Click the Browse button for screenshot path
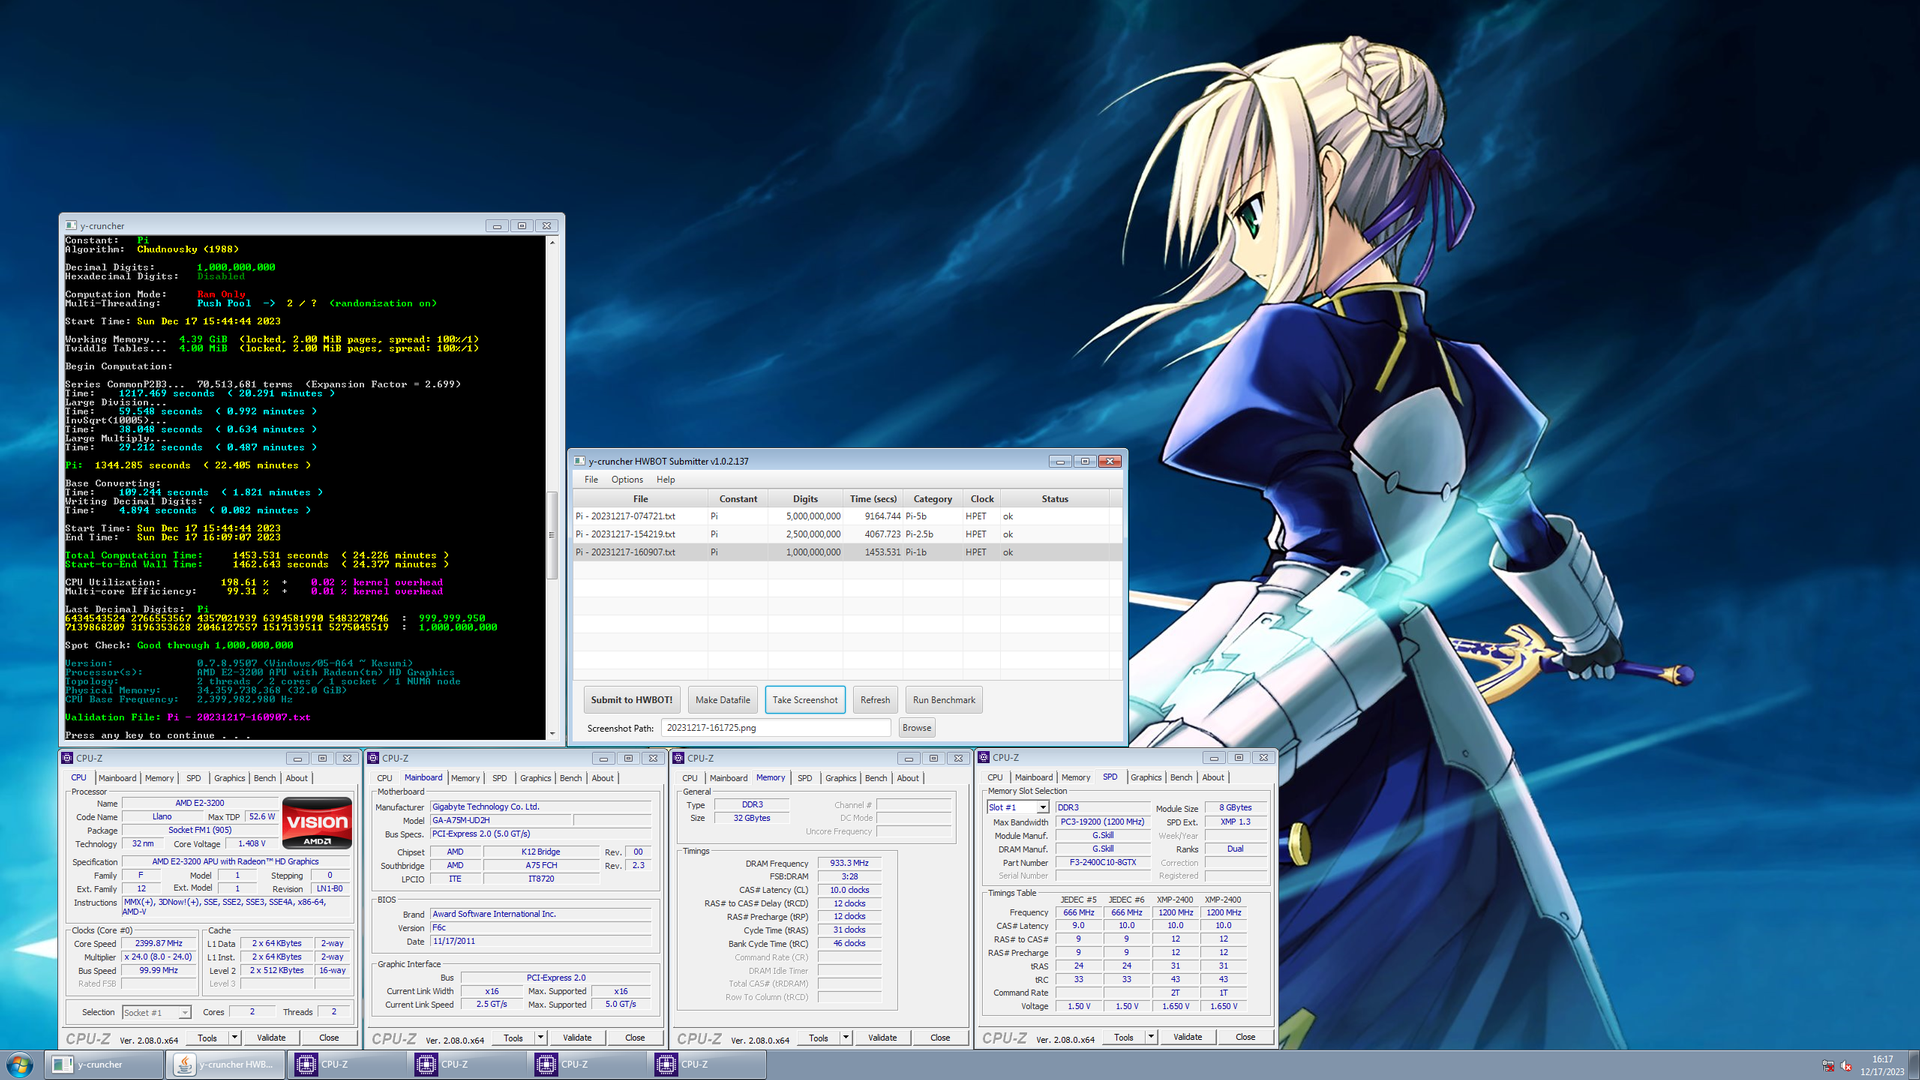 917,728
